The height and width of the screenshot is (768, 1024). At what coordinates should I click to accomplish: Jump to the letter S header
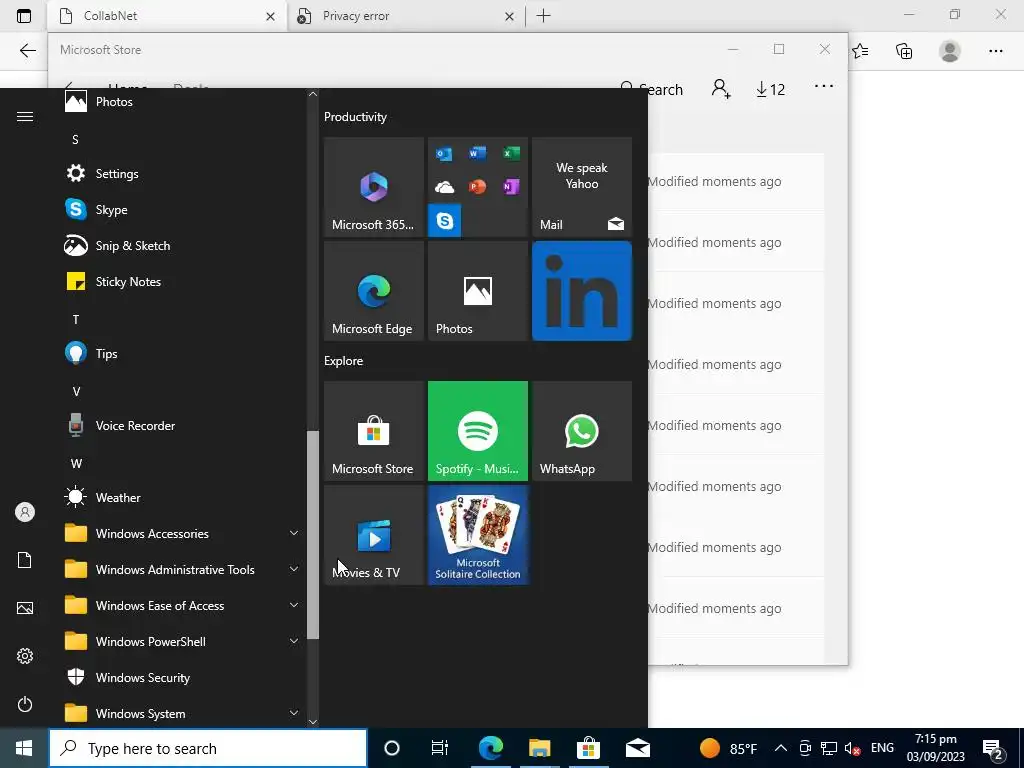click(x=75, y=140)
